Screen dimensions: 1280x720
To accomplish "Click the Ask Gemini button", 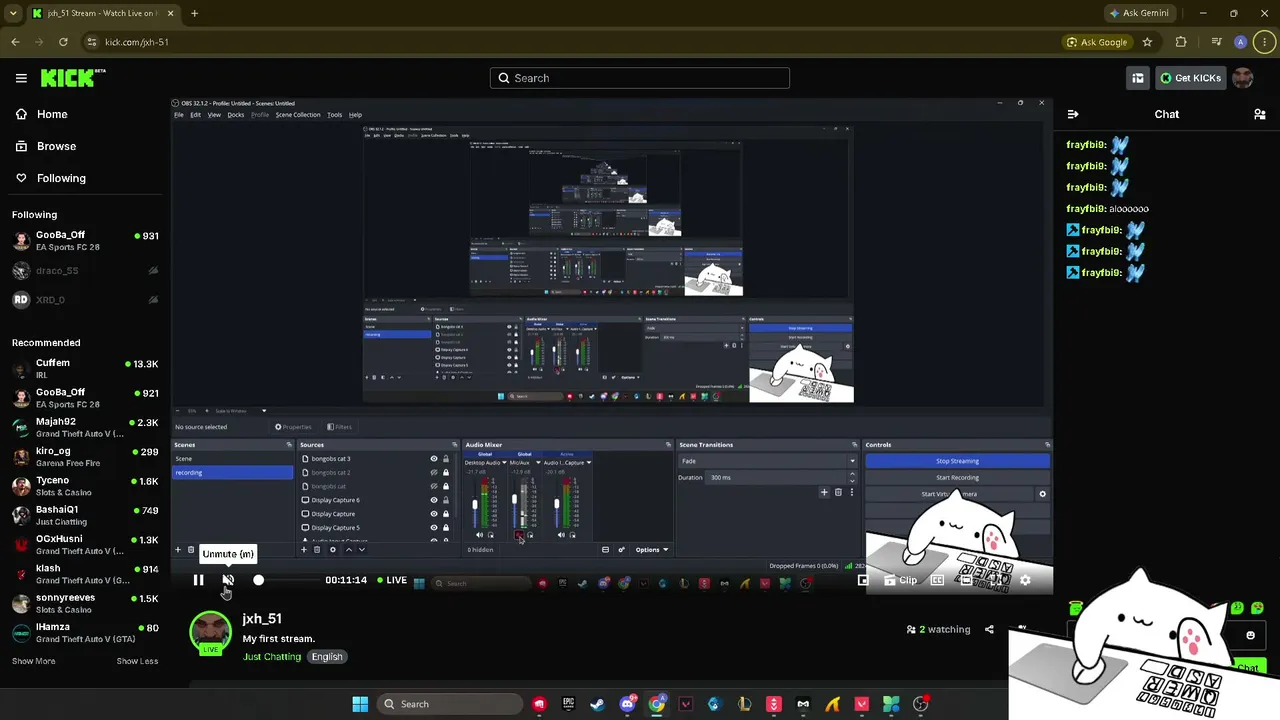I will (x=1138, y=13).
